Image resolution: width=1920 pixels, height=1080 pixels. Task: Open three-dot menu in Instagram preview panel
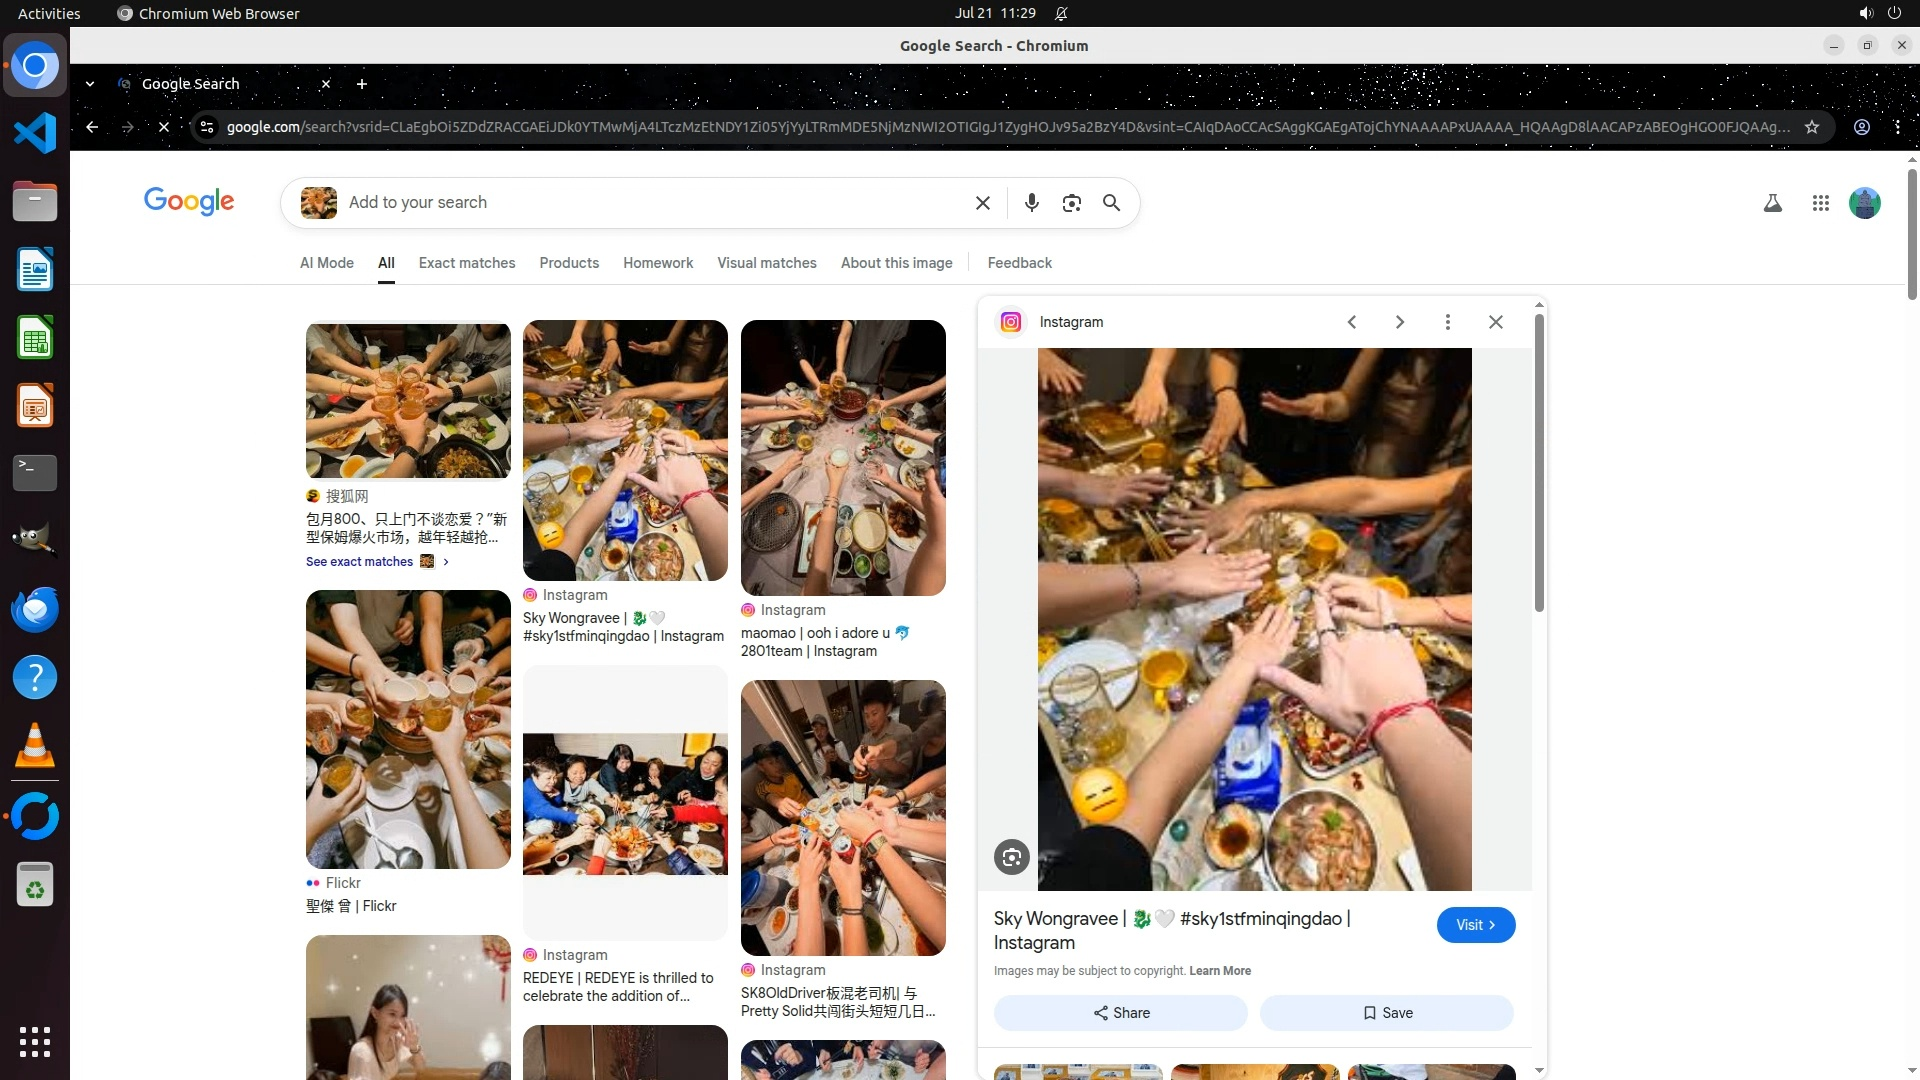click(x=1447, y=322)
